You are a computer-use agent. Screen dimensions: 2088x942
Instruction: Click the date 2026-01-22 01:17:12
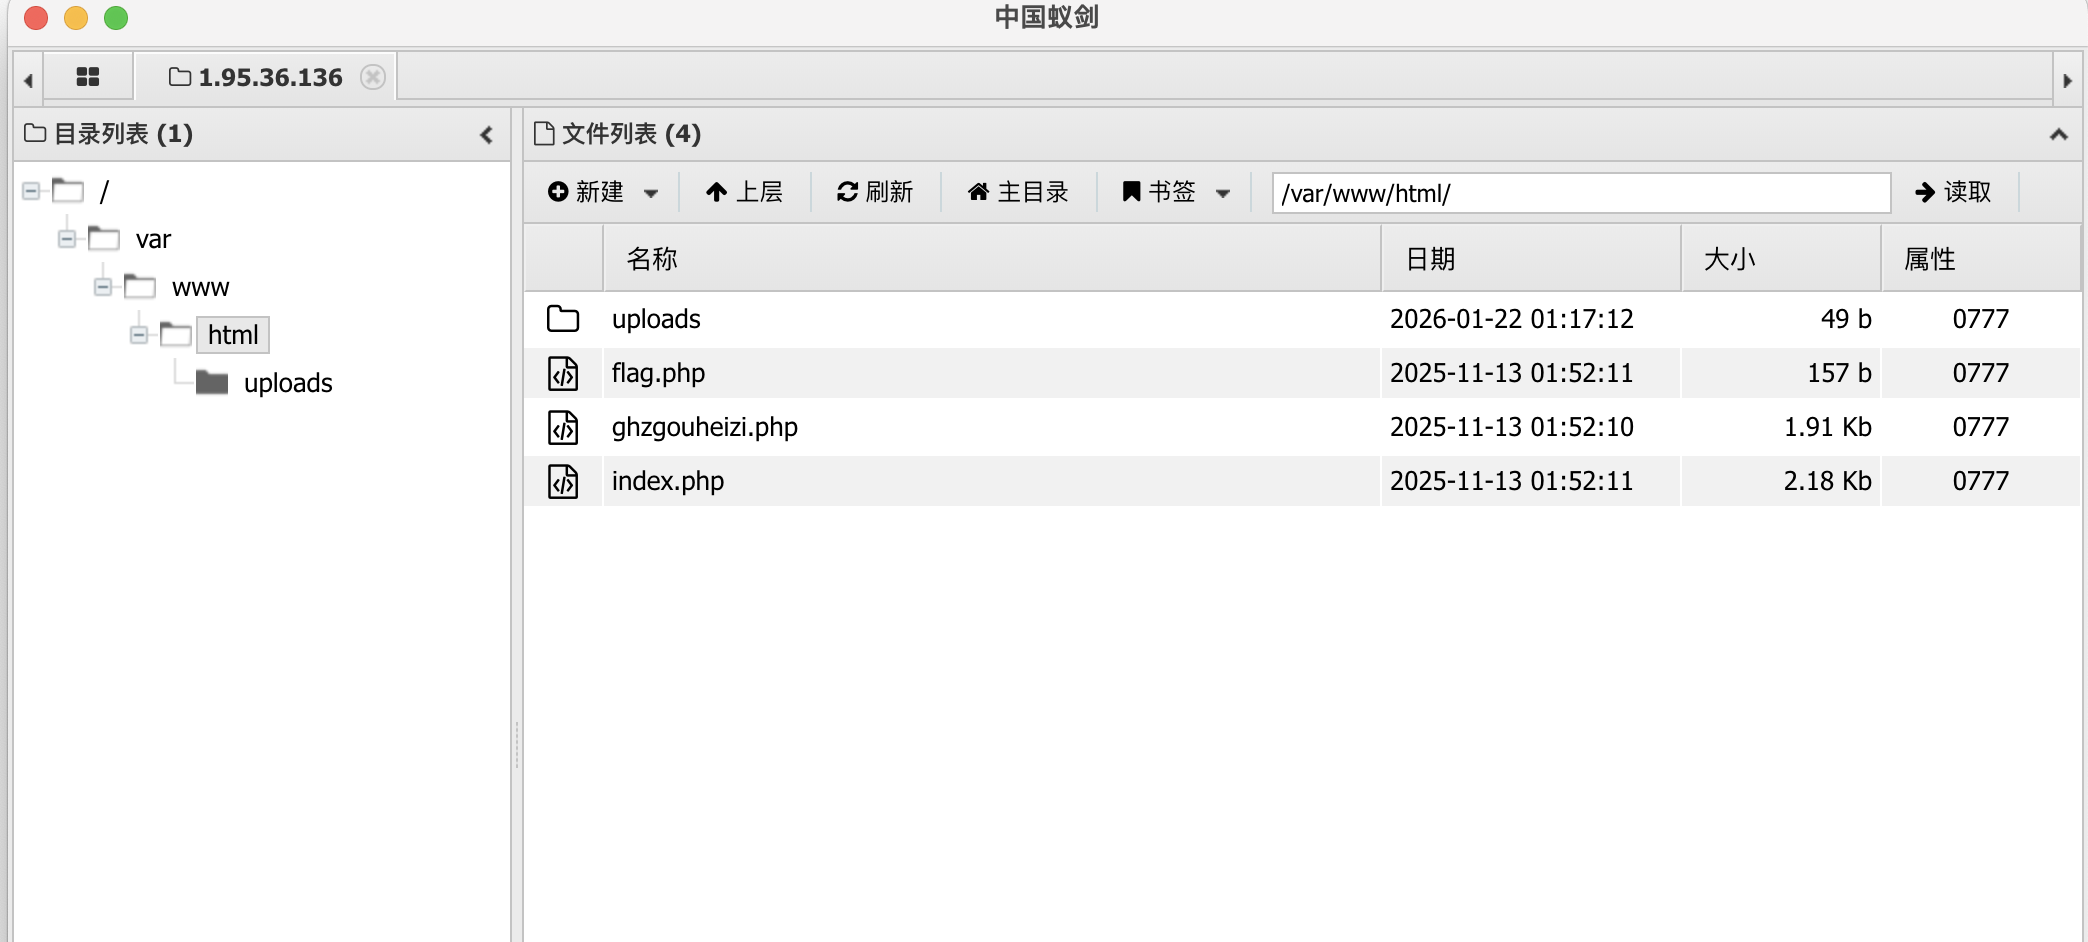(x=1512, y=319)
